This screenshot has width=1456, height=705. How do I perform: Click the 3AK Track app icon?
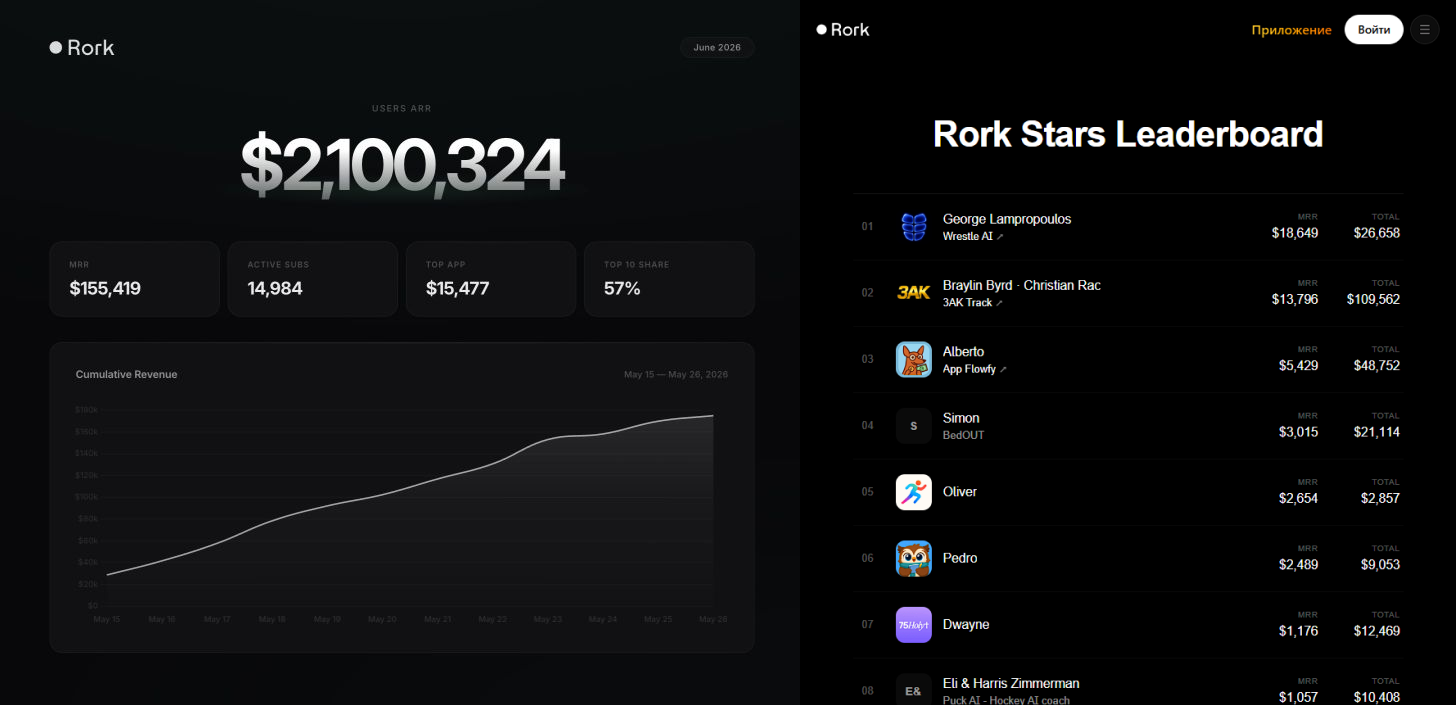pos(914,293)
